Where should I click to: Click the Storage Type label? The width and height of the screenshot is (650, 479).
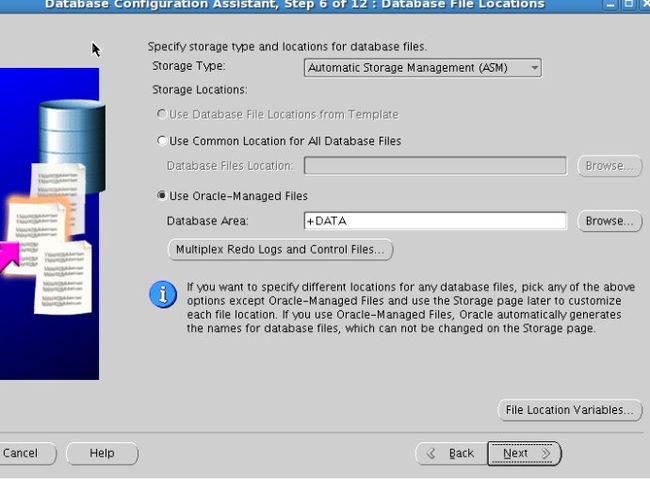click(x=189, y=66)
